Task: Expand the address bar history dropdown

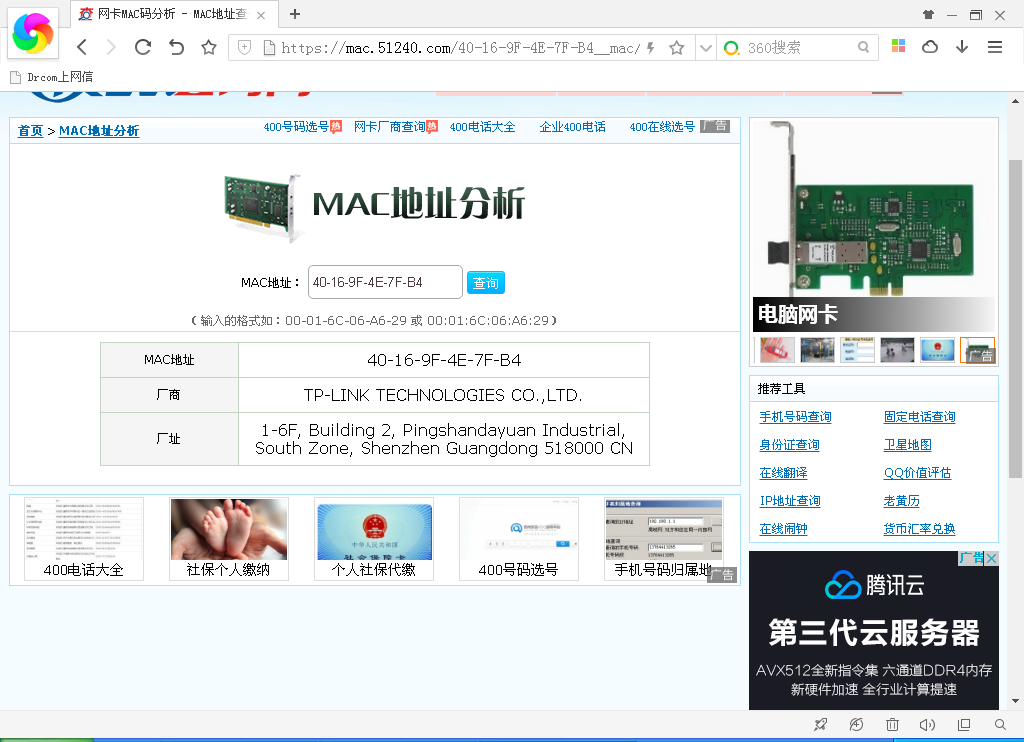Action: [x=705, y=48]
